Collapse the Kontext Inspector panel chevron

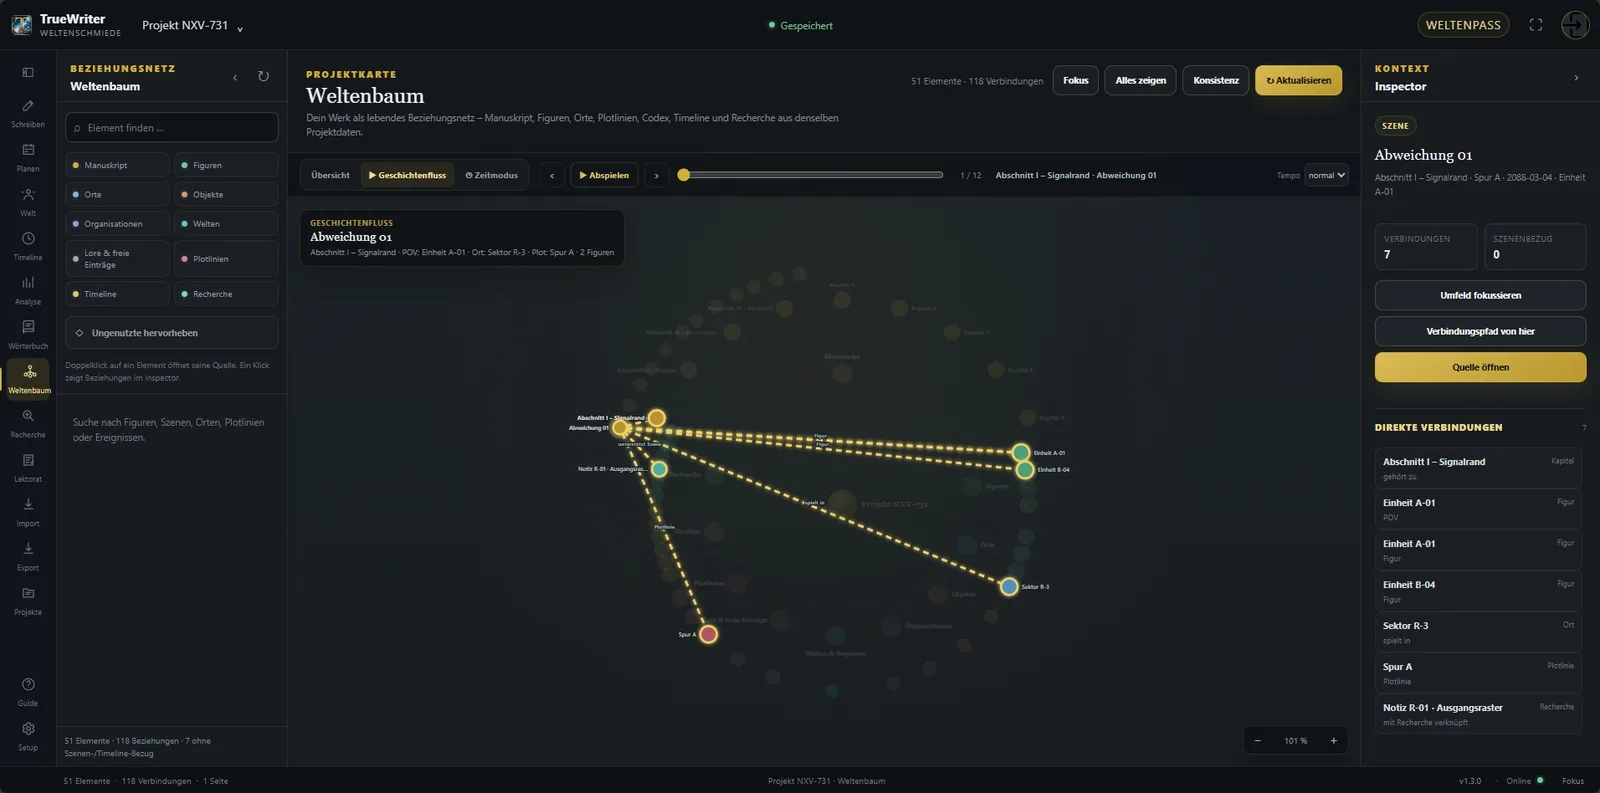(1576, 78)
